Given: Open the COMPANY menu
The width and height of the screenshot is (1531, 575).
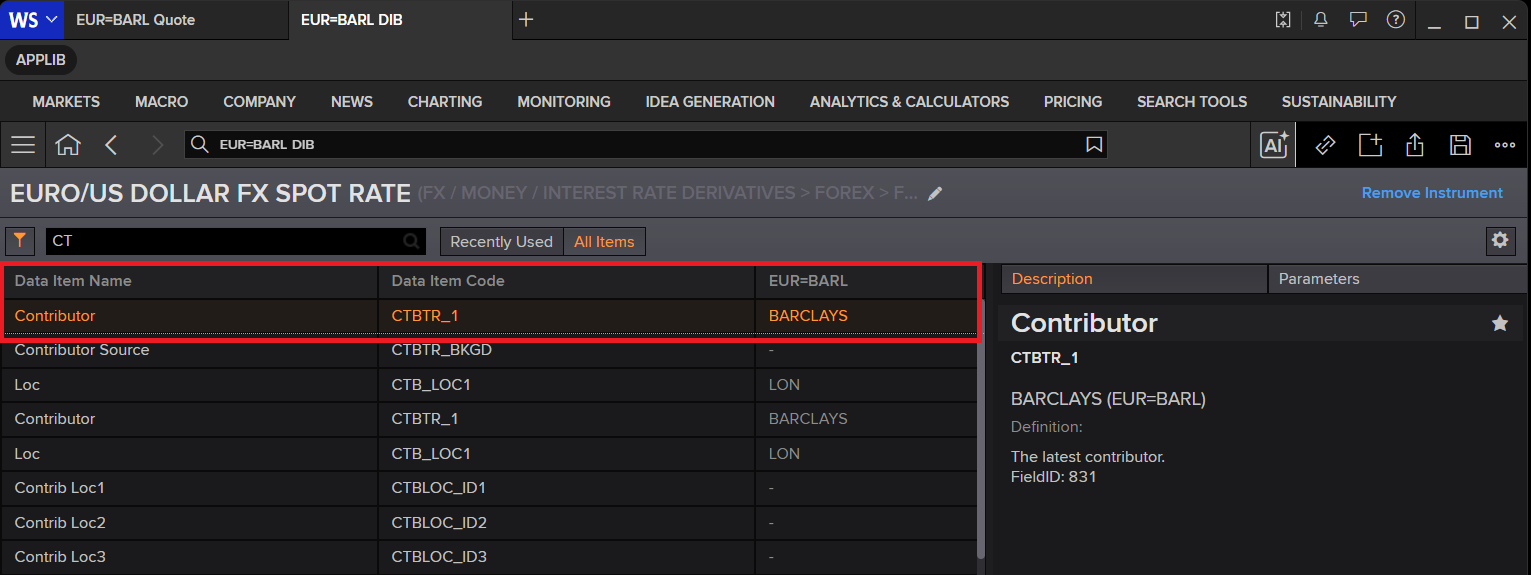Looking at the screenshot, I should [x=259, y=102].
